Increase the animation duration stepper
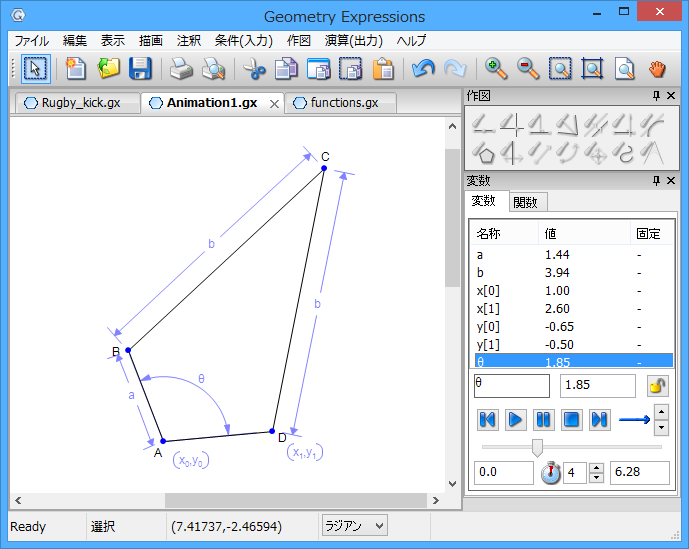This screenshot has height=549, width=689. pos(596,467)
